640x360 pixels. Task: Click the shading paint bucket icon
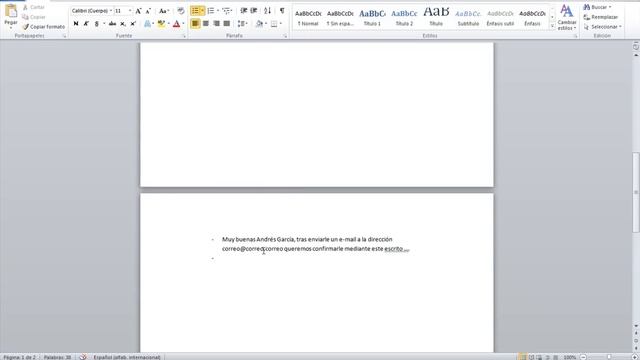click(259, 24)
